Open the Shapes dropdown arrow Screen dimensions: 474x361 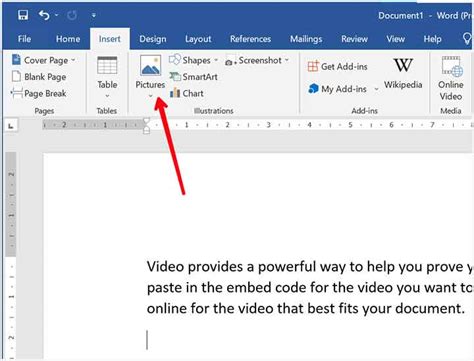(x=216, y=60)
